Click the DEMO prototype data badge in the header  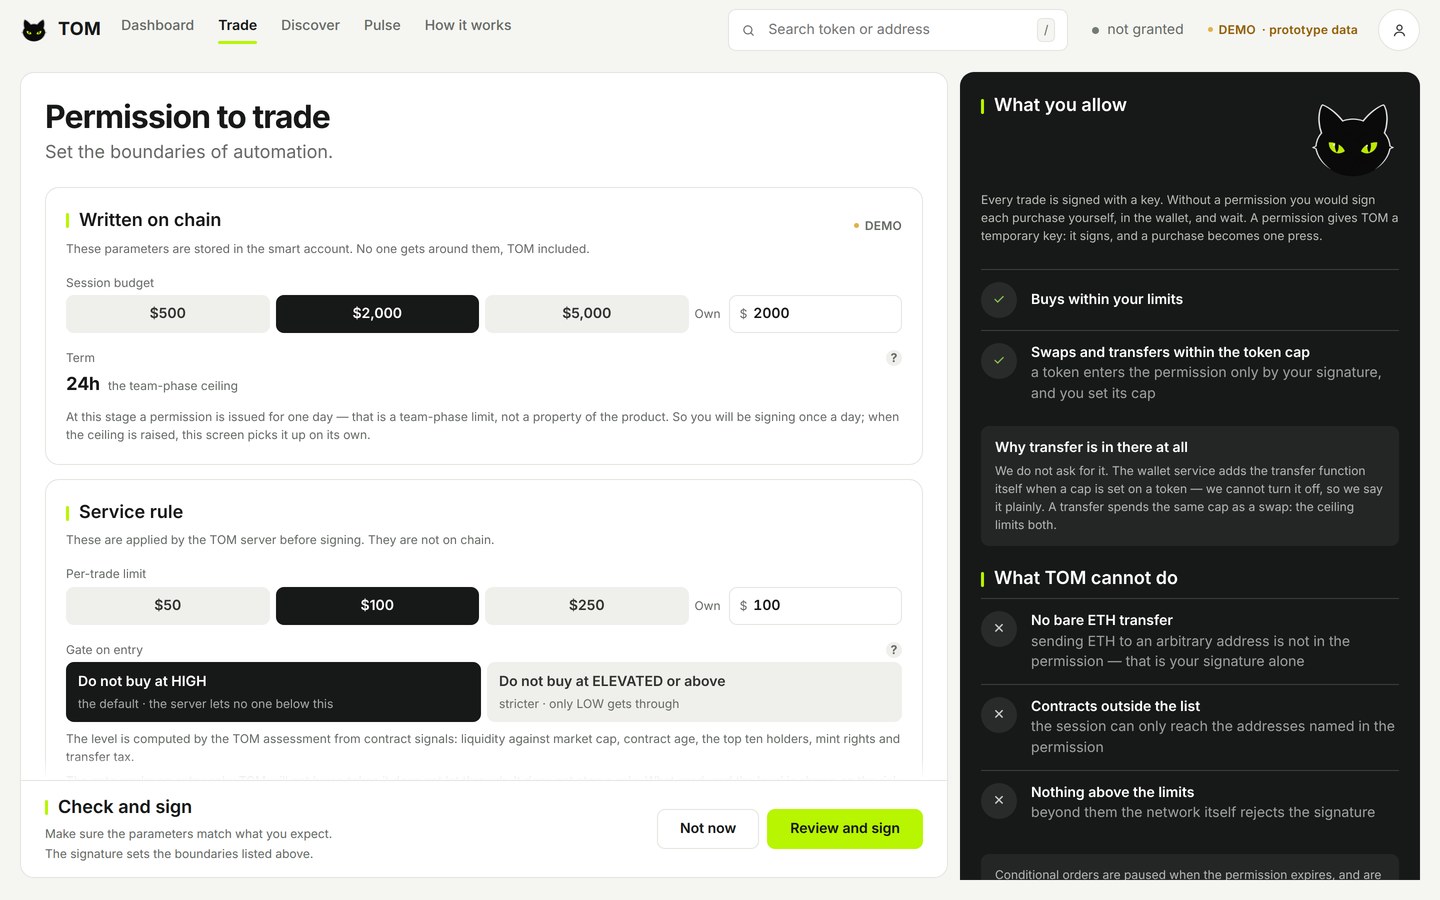(1283, 30)
